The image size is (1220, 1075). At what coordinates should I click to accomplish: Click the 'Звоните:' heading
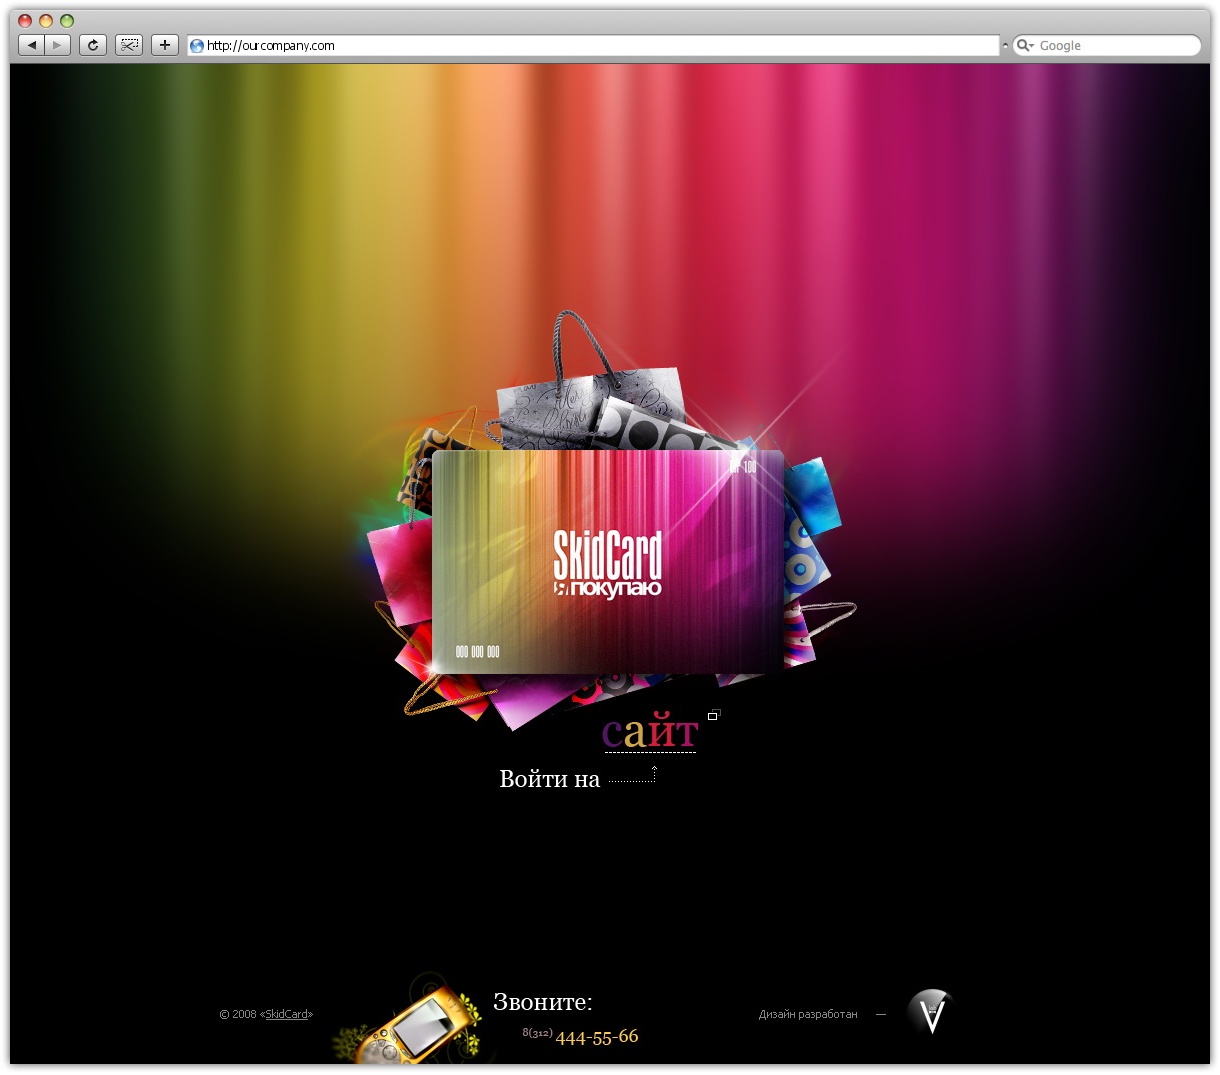(543, 1002)
